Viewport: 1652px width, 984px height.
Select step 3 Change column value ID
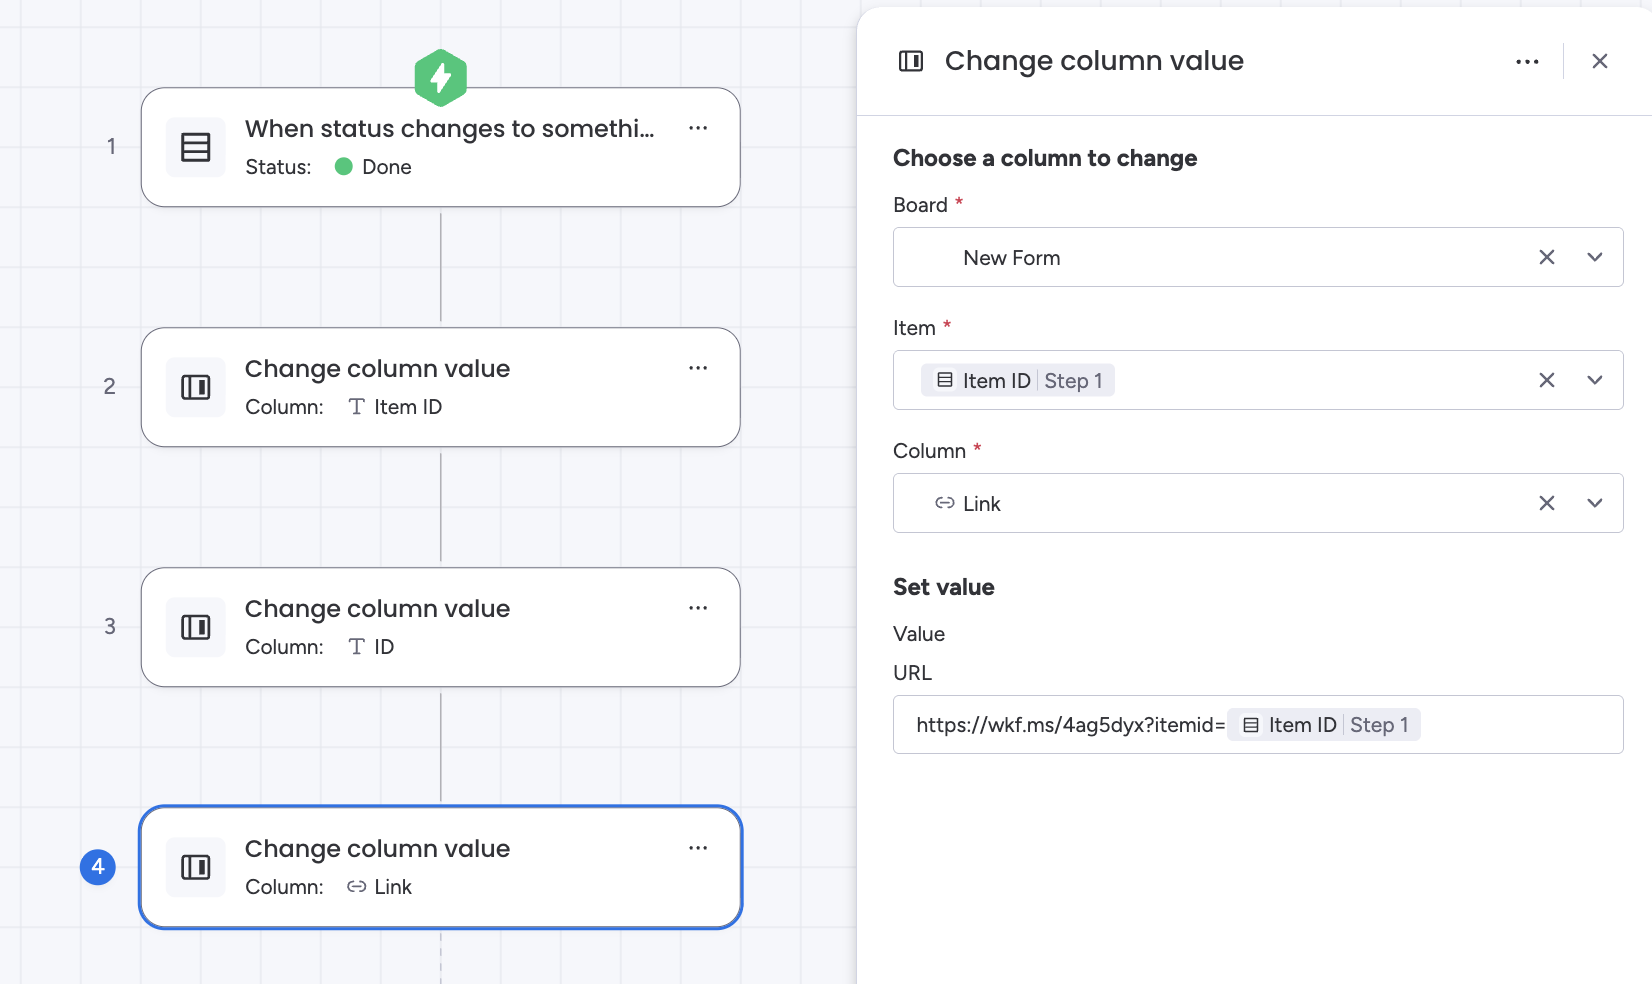[440, 627]
